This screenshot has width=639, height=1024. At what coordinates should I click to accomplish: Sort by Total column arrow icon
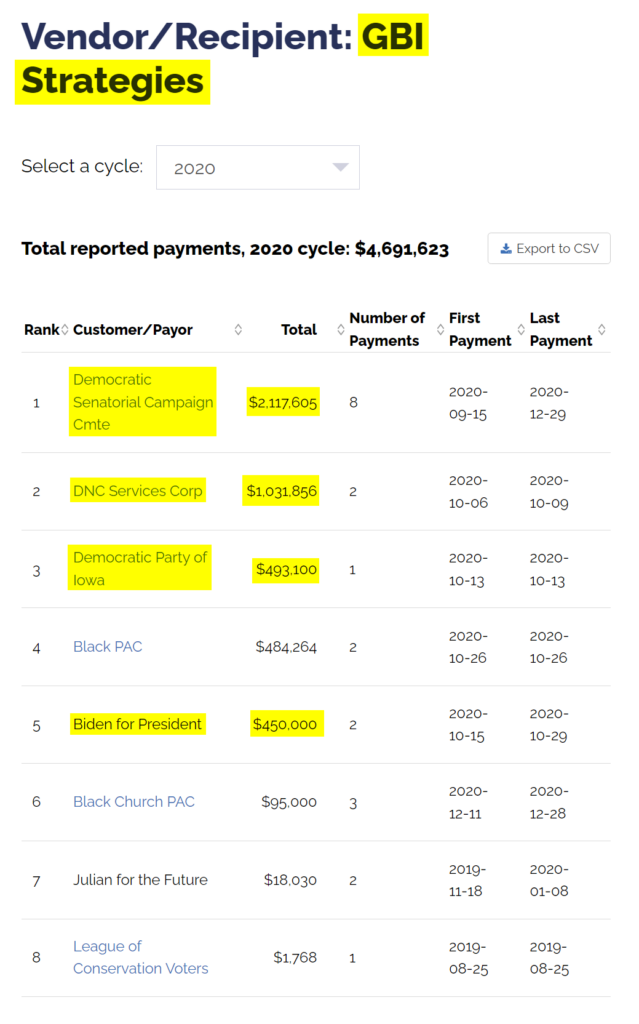click(341, 329)
